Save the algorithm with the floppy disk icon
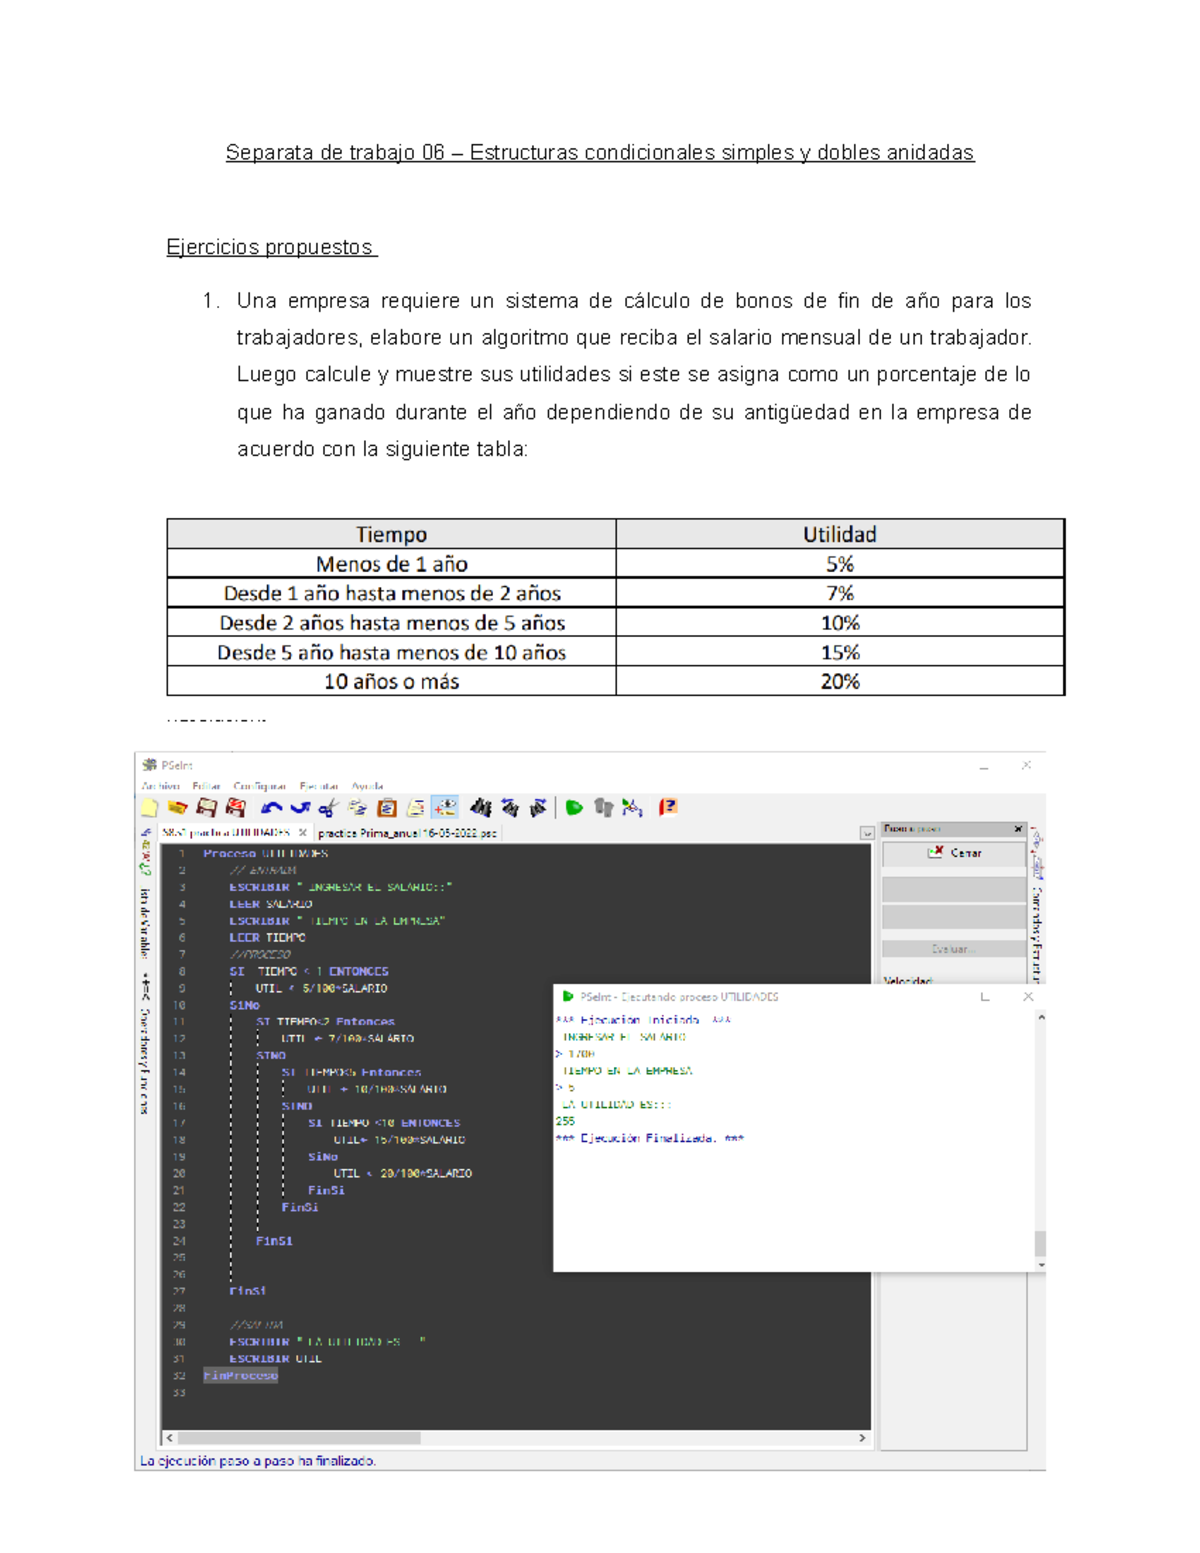The height and width of the screenshot is (1553, 1200). pyautogui.click(x=207, y=808)
